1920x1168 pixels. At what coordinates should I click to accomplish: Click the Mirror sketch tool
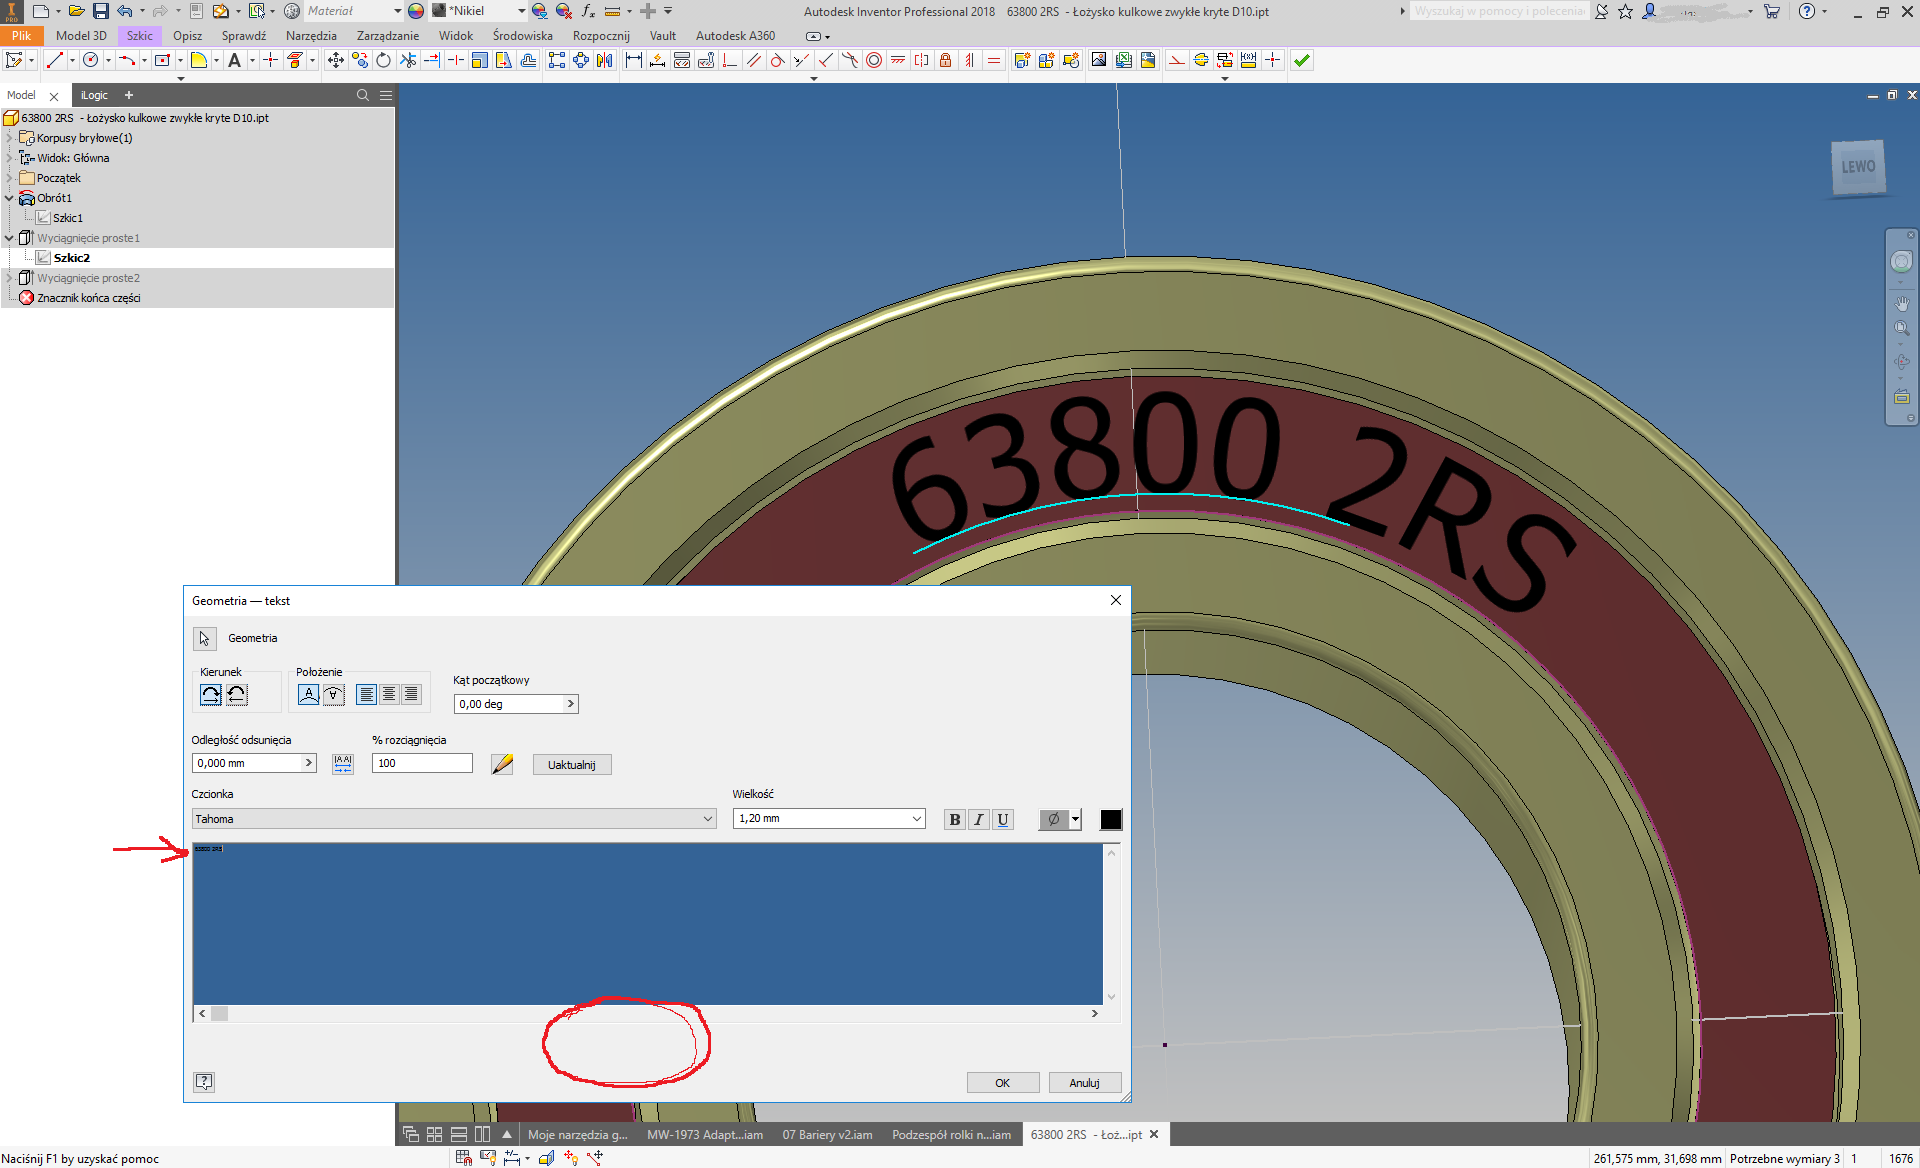coord(605,61)
